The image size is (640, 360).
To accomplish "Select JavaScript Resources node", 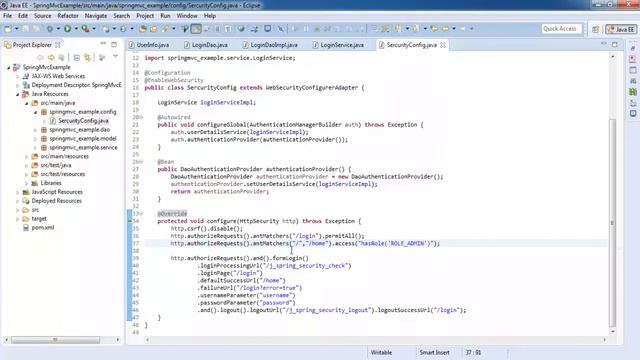I will (x=57, y=192).
